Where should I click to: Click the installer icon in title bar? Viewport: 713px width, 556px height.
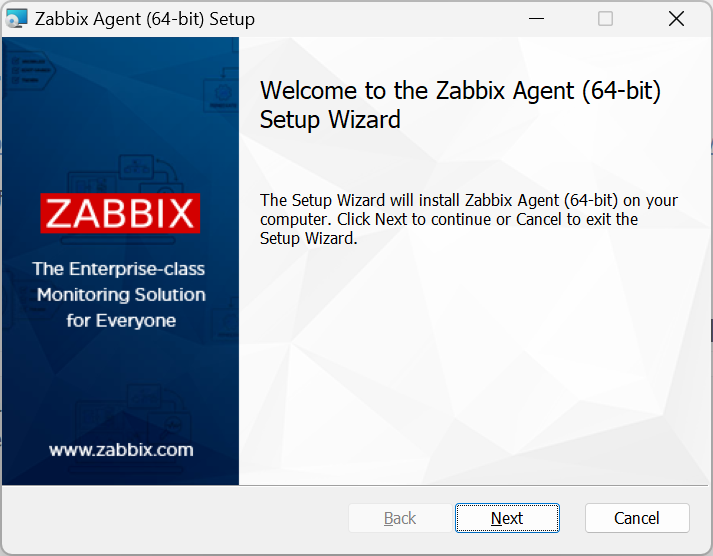point(16,19)
